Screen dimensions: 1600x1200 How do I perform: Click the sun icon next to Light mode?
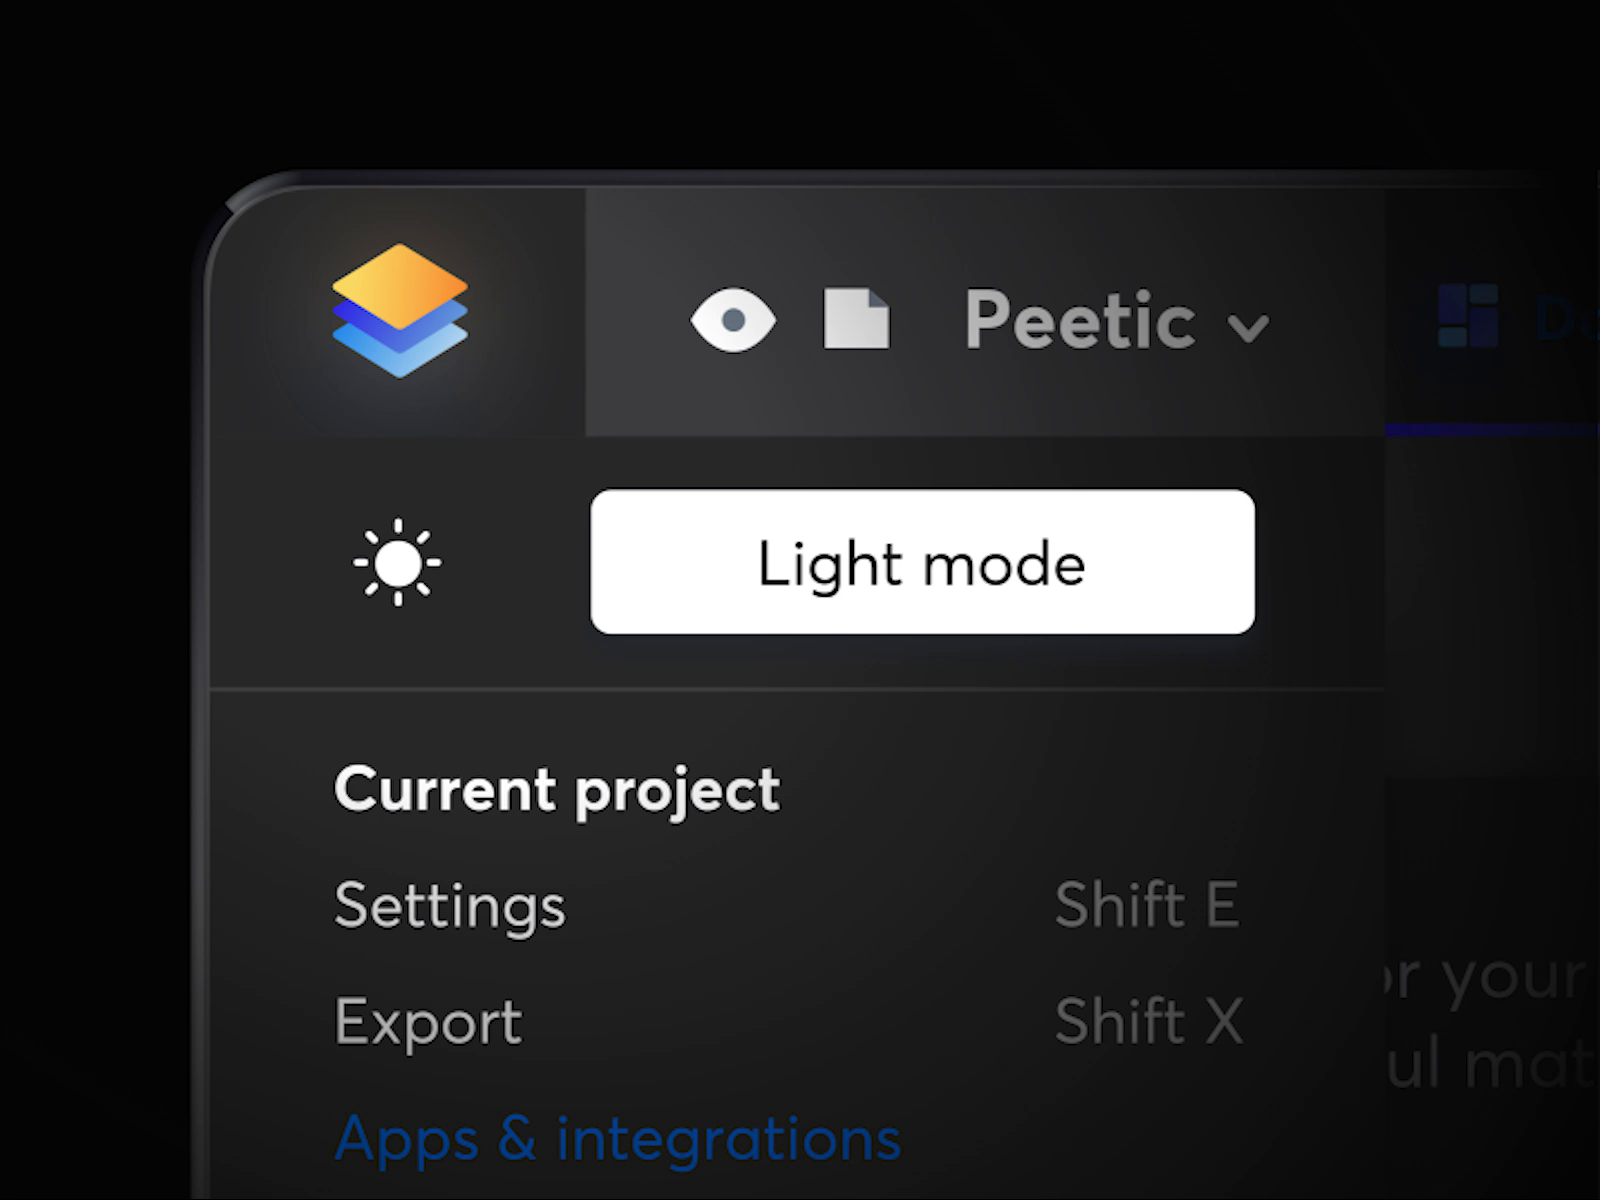pos(397,562)
